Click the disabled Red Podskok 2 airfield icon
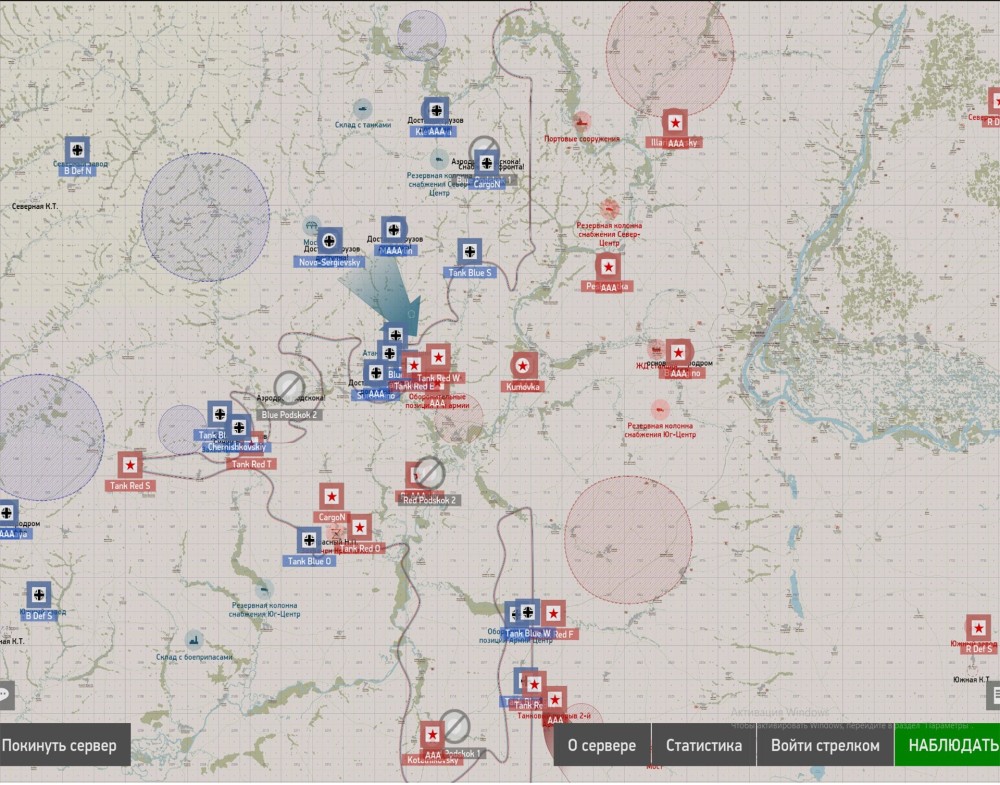Screen dimensions: 1000x785 click(429, 473)
